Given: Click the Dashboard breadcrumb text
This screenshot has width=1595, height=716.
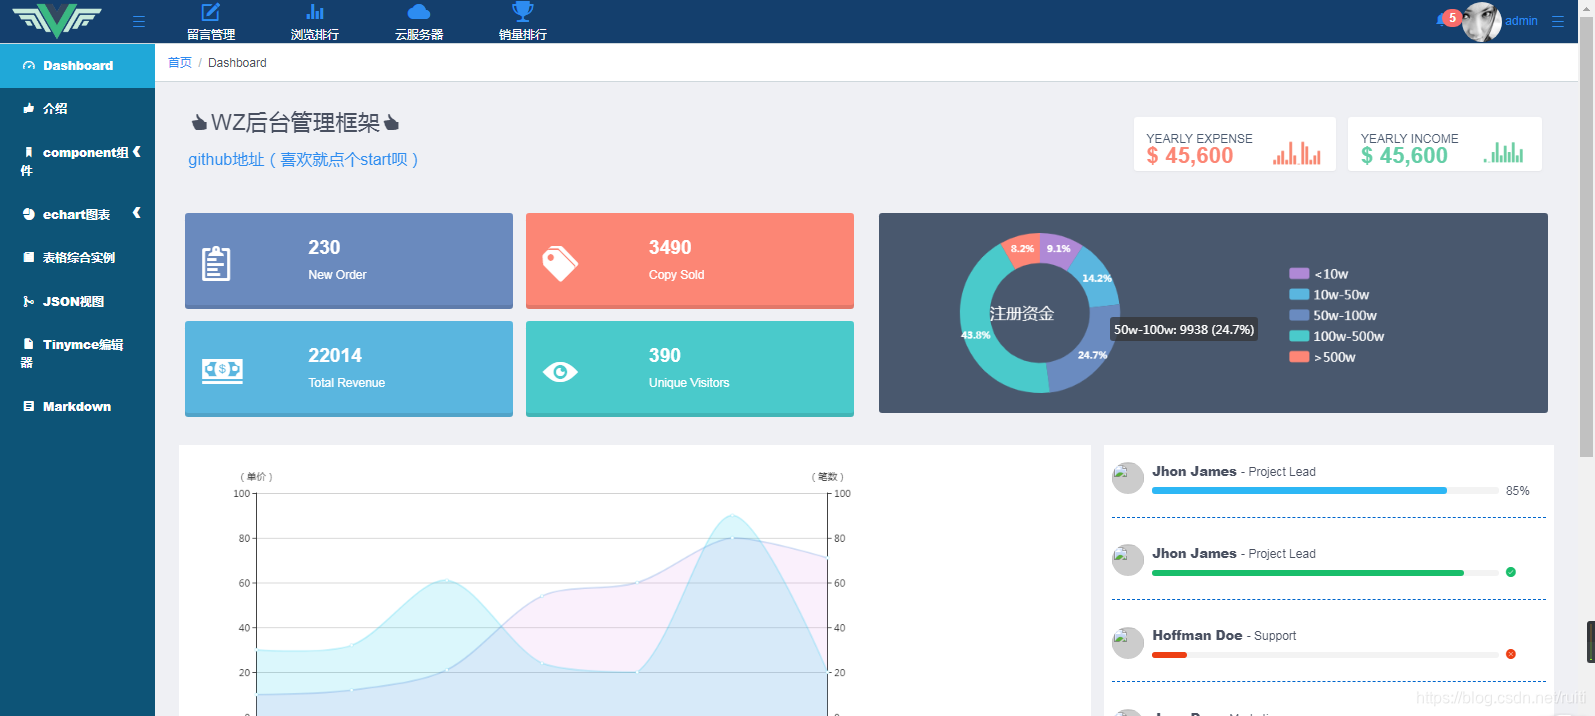Looking at the screenshot, I should click(x=237, y=63).
